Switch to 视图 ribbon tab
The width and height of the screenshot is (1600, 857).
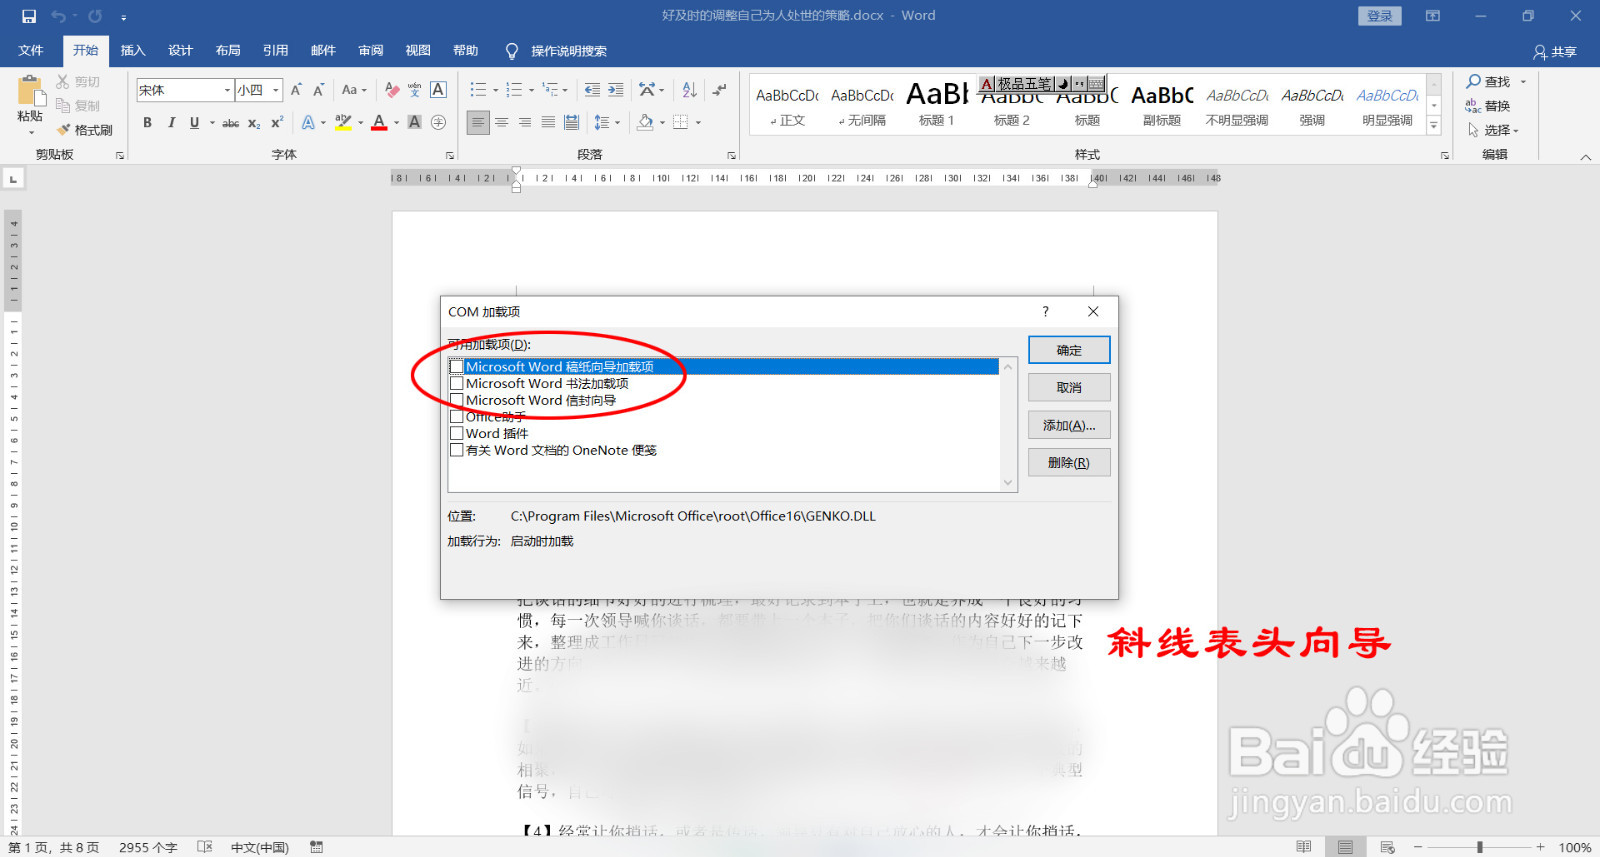click(418, 51)
